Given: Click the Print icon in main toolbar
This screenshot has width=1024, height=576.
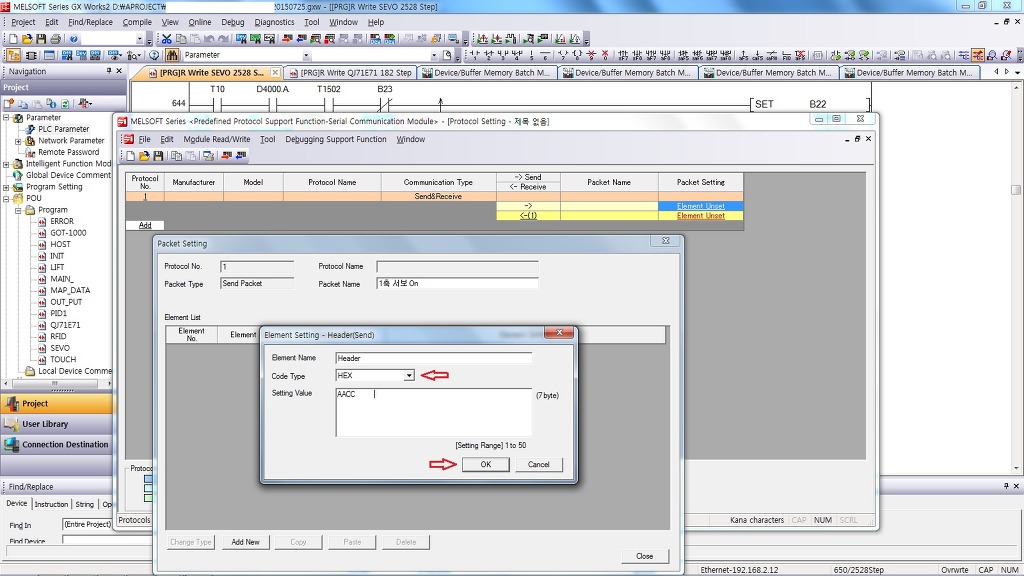Looking at the screenshot, I should pyautogui.click(x=55, y=39).
